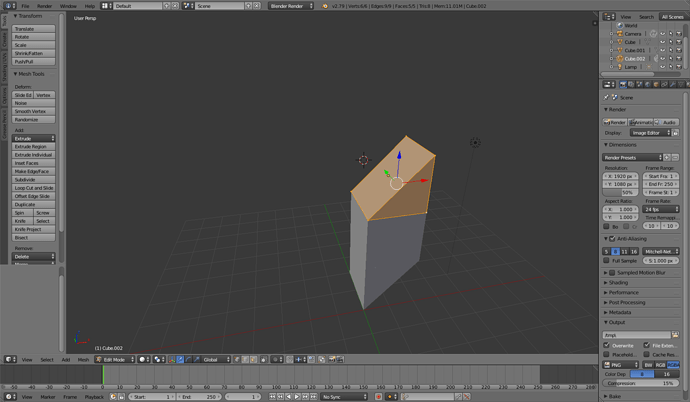The image size is (690, 402).
Task: Adjust the Compression slider
Action: (641, 383)
